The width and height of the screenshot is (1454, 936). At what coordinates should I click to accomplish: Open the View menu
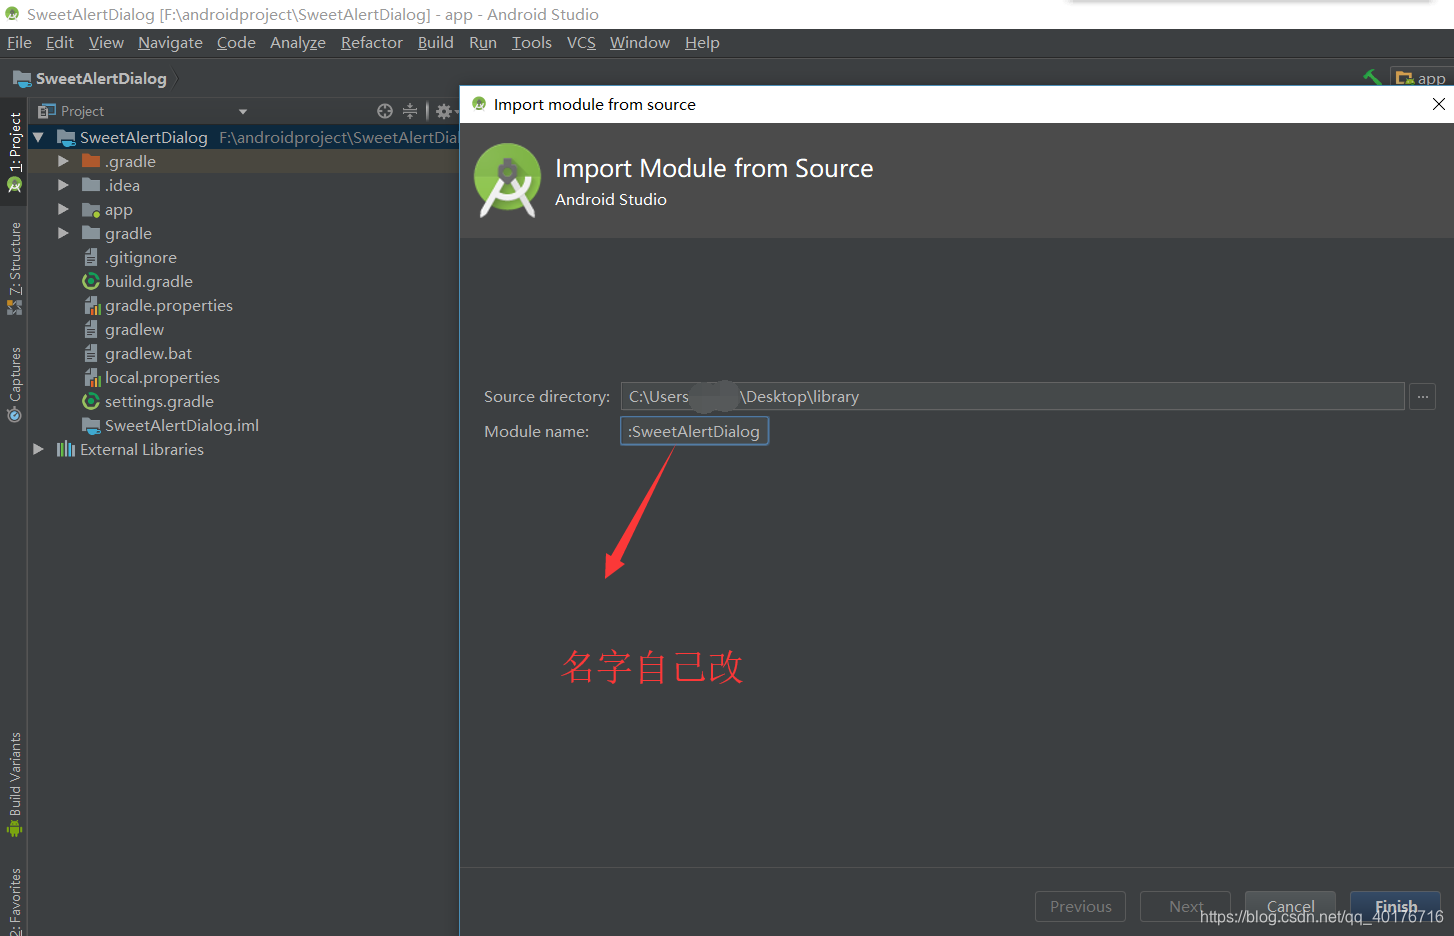pos(106,42)
